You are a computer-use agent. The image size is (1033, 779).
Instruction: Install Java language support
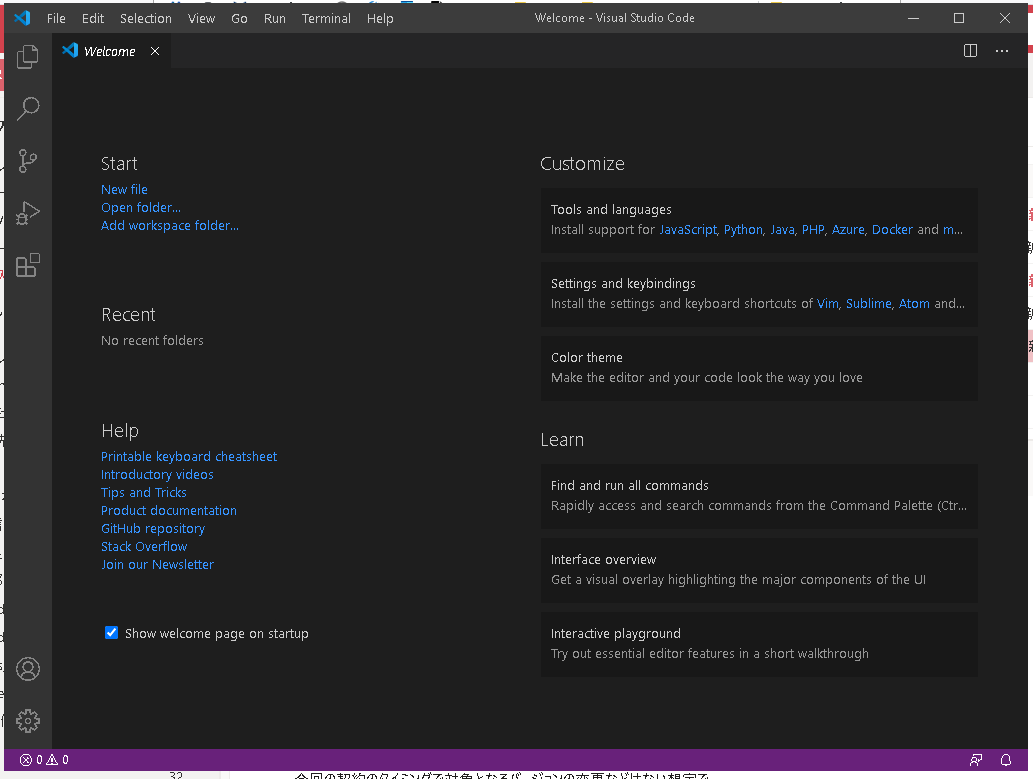pos(783,229)
